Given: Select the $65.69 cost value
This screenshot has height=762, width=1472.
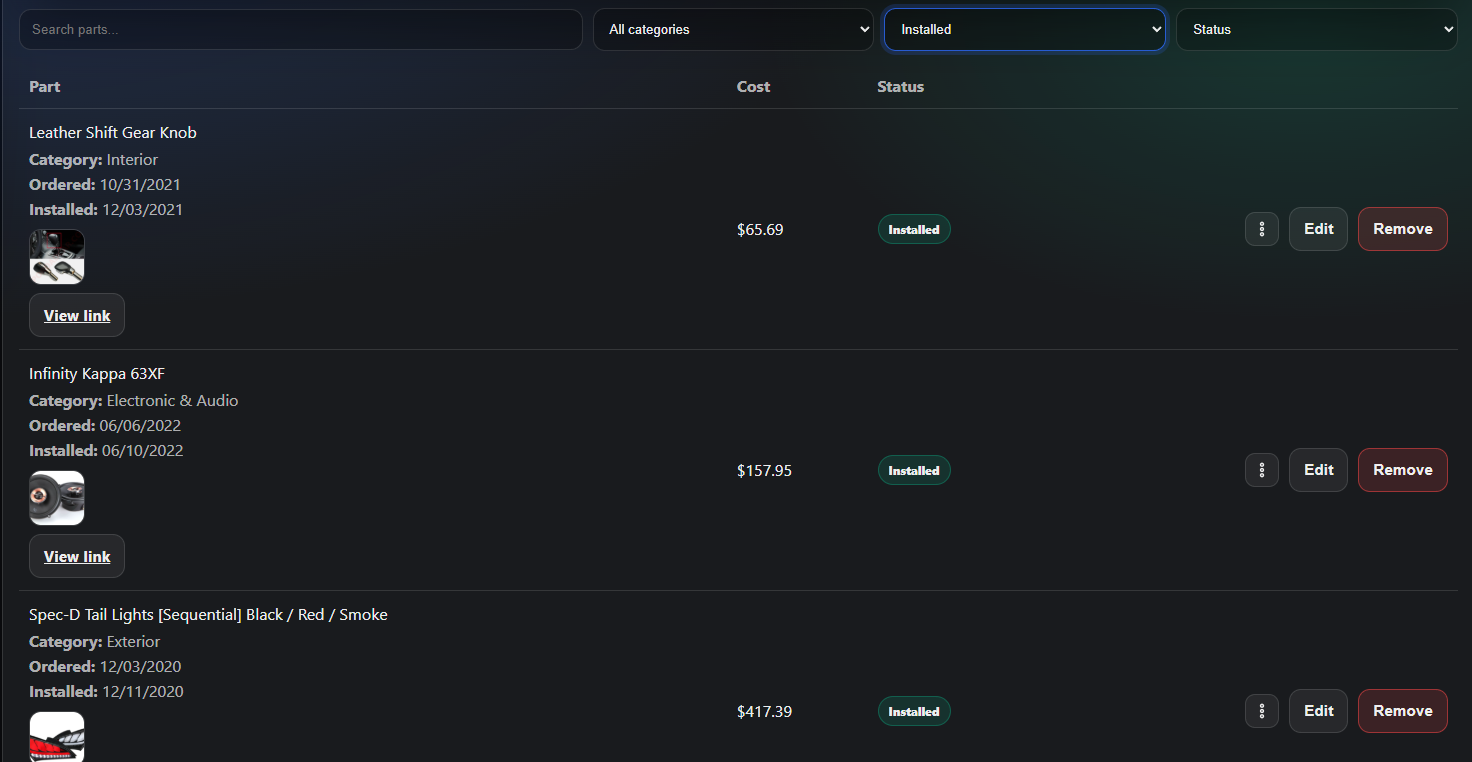Looking at the screenshot, I should tap(760, 230).
